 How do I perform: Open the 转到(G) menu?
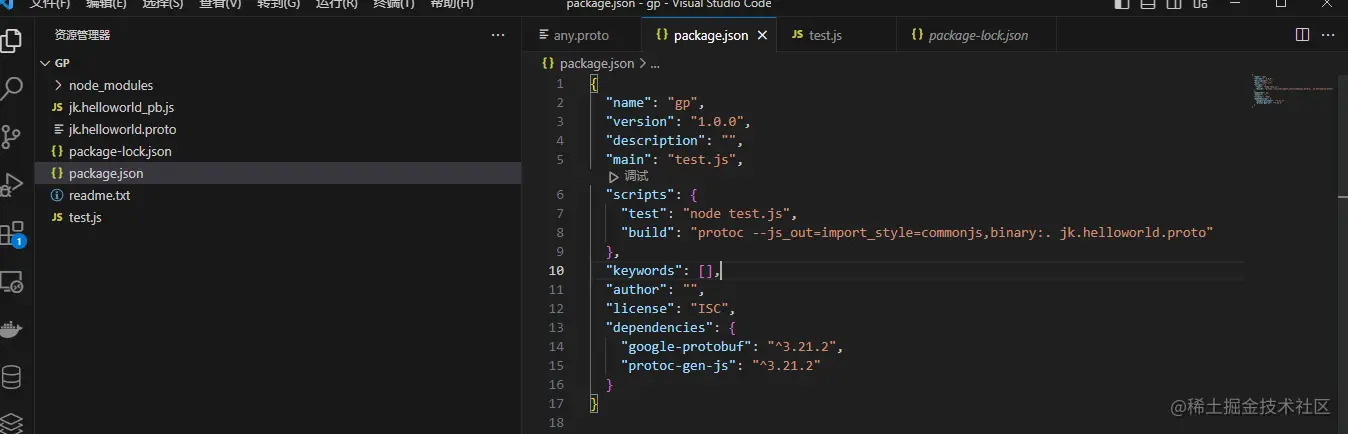pos(278,4)
